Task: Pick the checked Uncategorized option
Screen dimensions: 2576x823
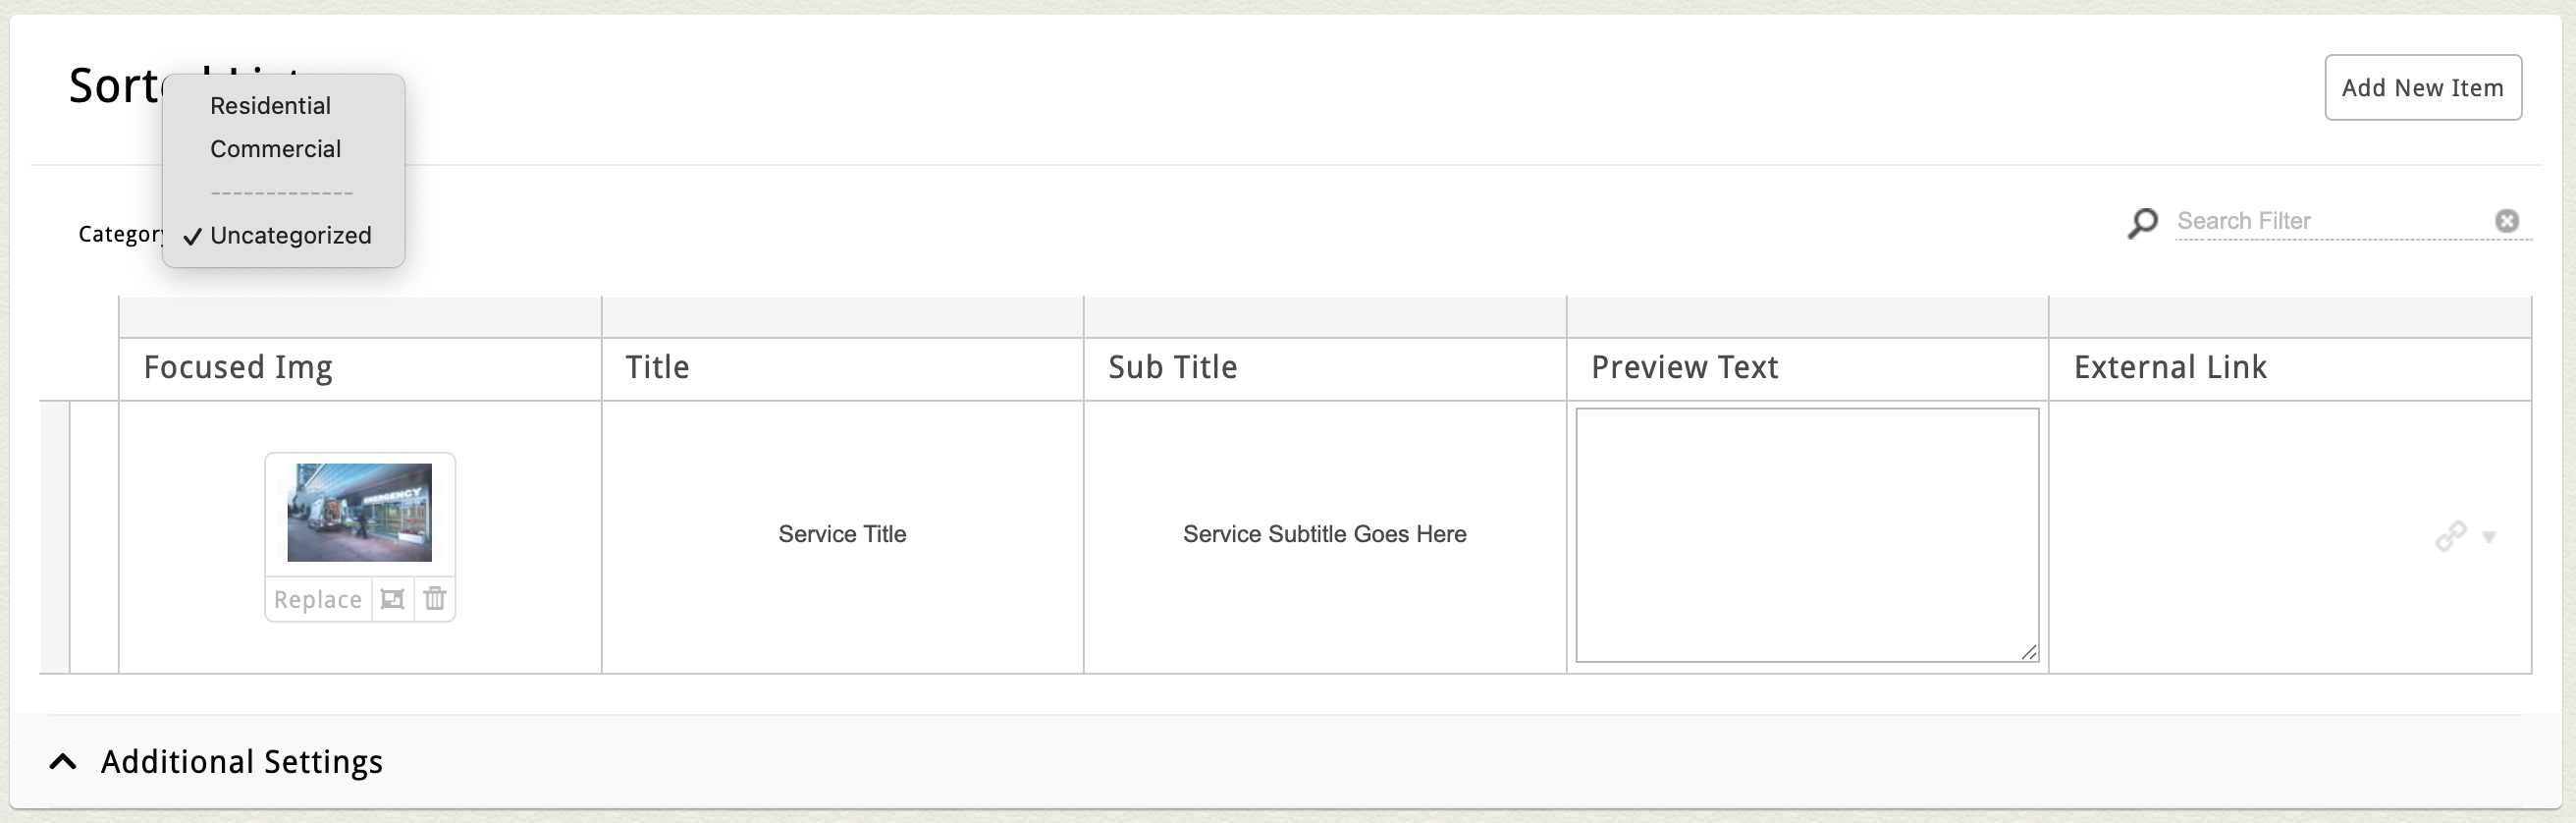Action: (290, 236)
